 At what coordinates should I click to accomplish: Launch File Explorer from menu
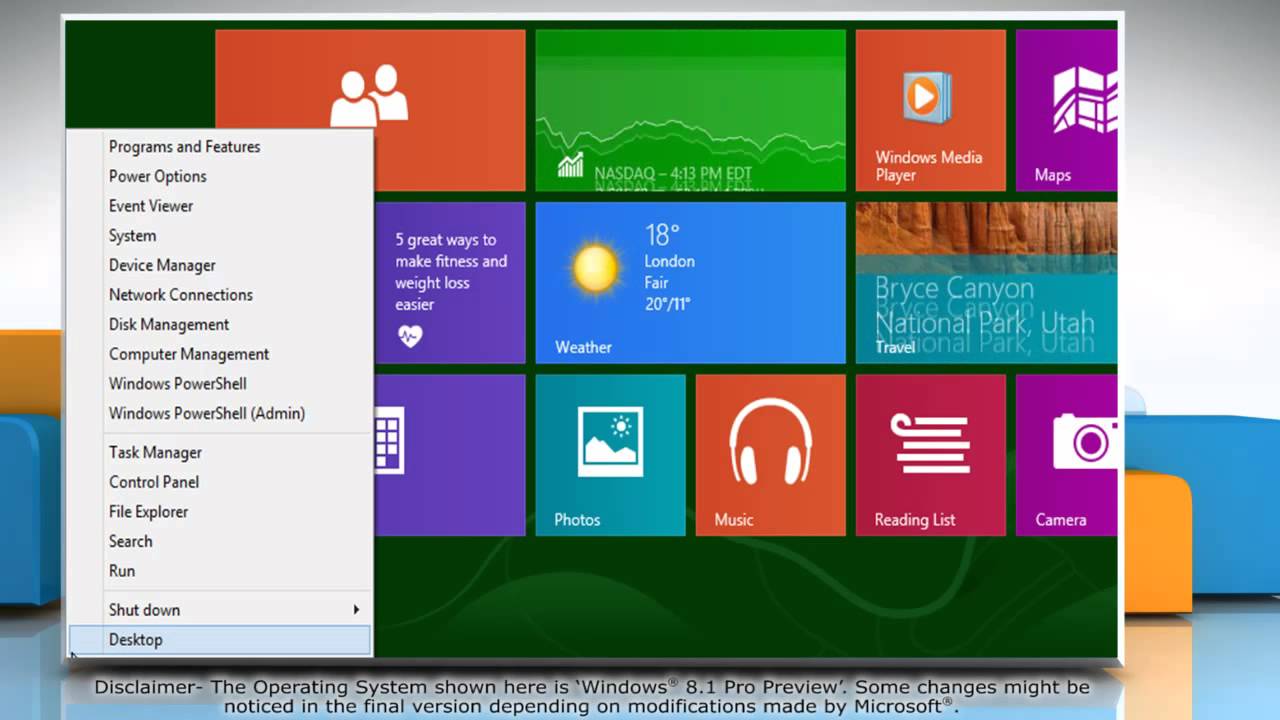148,512
